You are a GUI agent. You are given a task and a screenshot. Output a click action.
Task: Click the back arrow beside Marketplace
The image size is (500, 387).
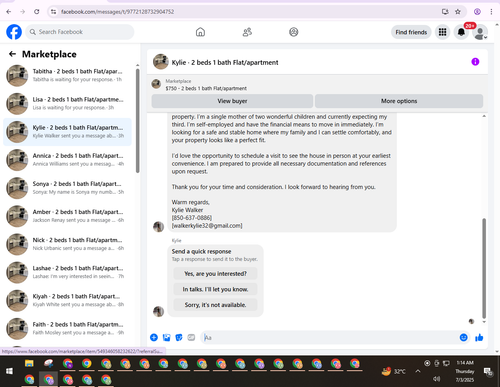pyautogui.click(x=13, y=54)
